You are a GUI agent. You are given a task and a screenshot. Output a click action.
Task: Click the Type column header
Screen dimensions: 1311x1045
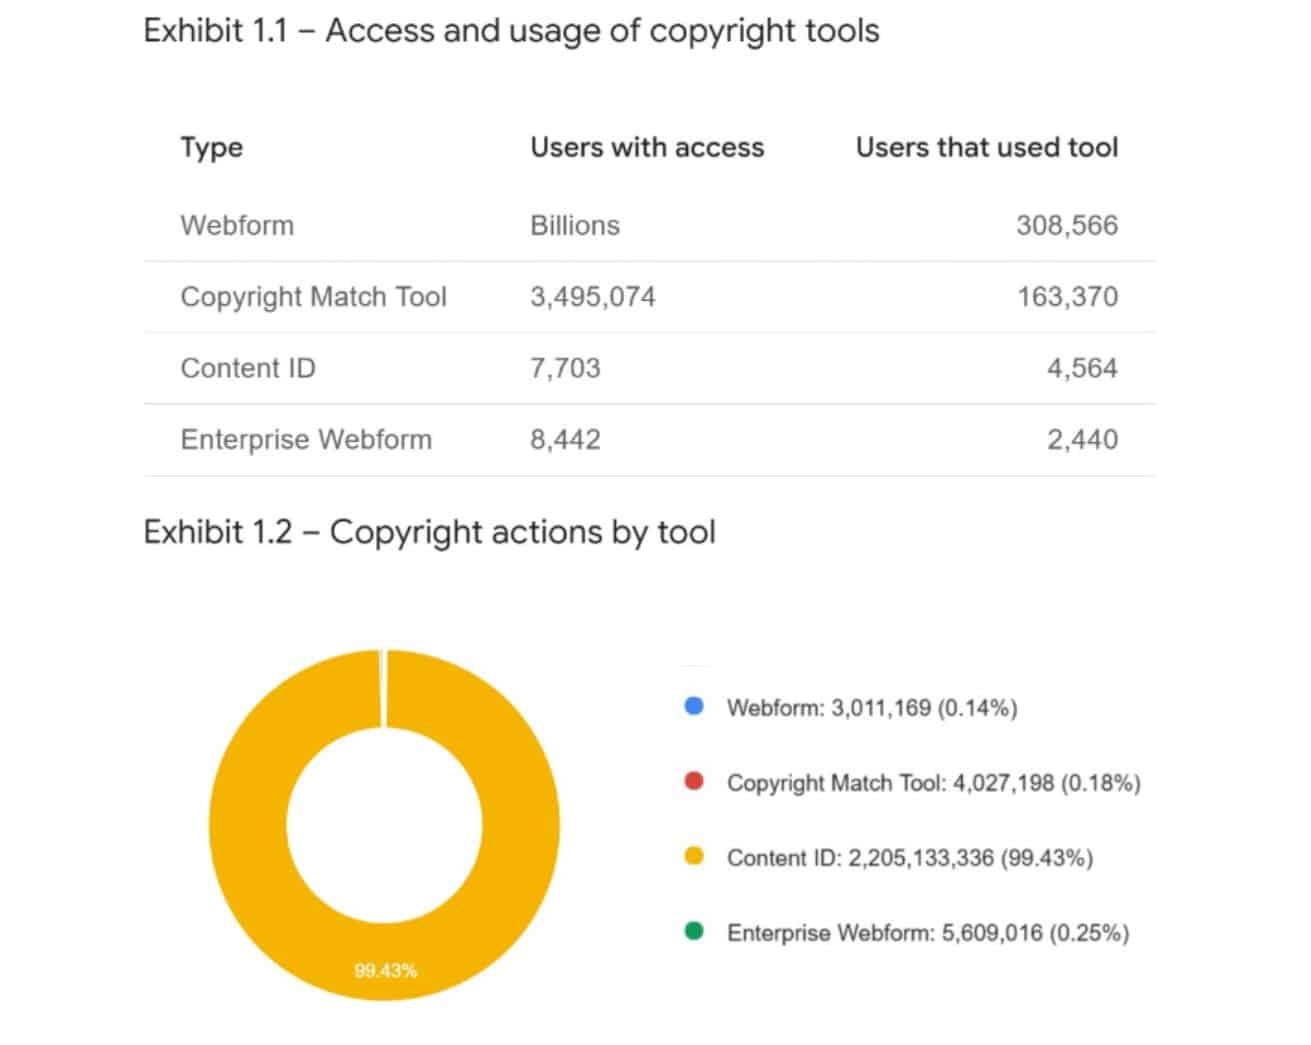(x=212, y=148)
